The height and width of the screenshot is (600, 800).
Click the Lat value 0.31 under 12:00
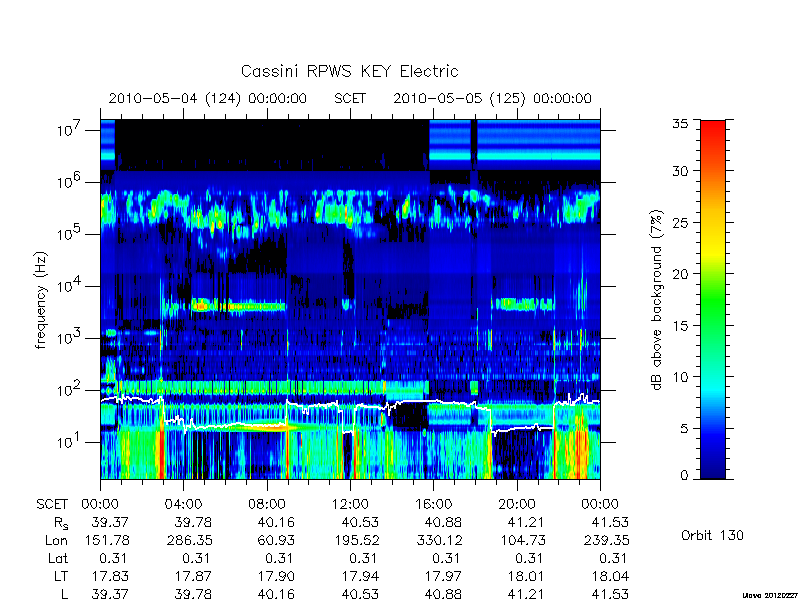coord(362,559)
